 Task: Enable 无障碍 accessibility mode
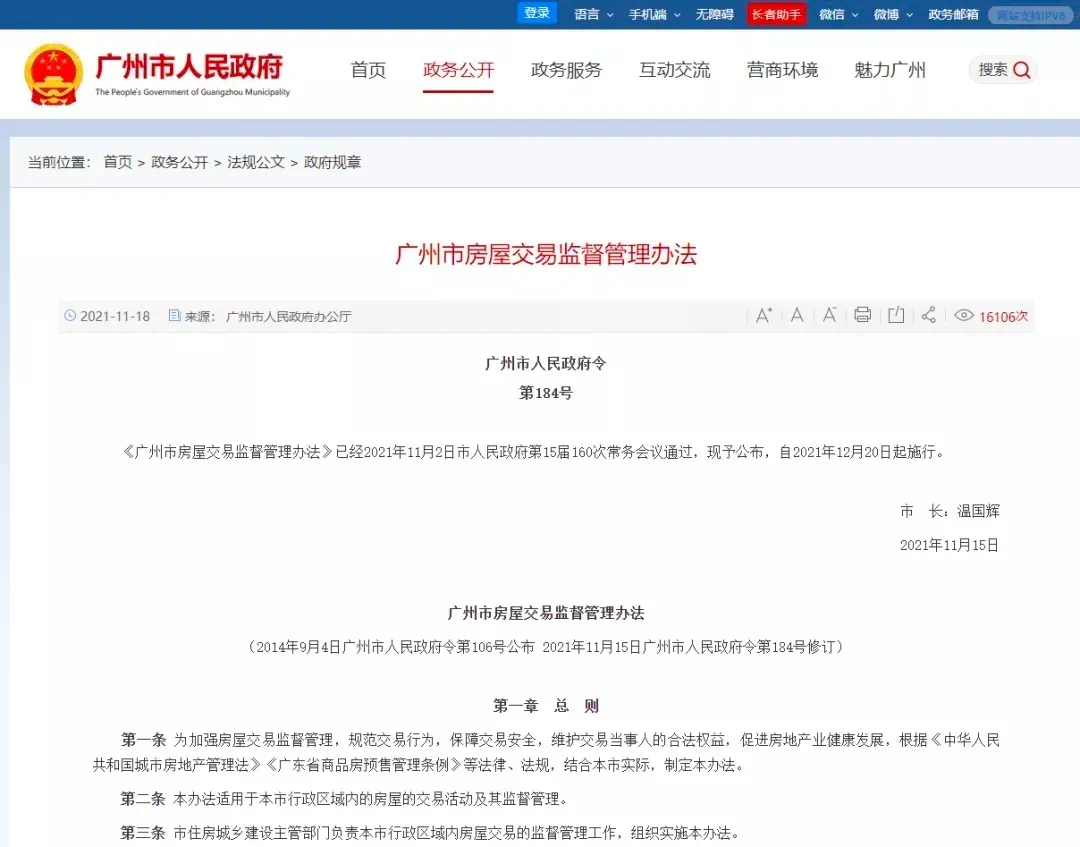[x=714, y=14]
